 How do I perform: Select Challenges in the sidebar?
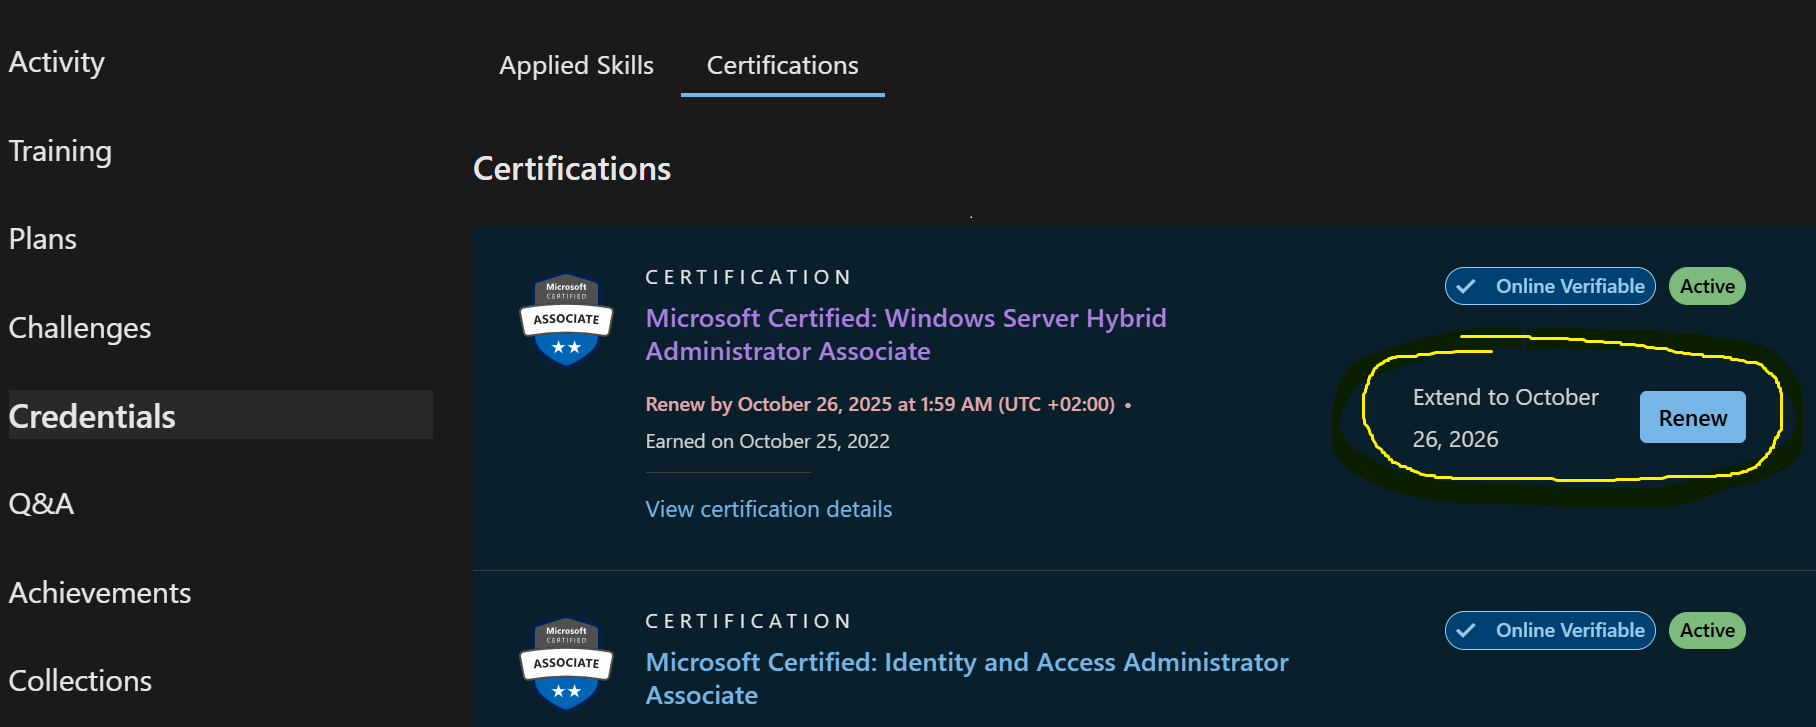pyautogui.click(x=80, y=328)
